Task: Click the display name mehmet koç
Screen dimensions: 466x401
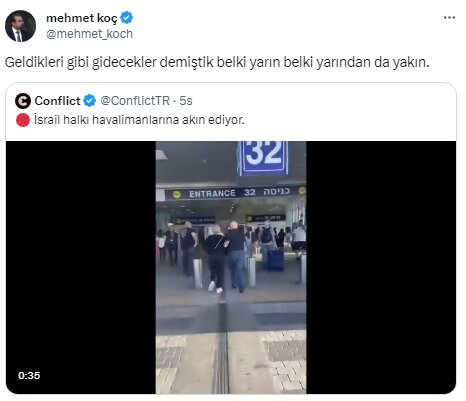Action: pos(82,18)
